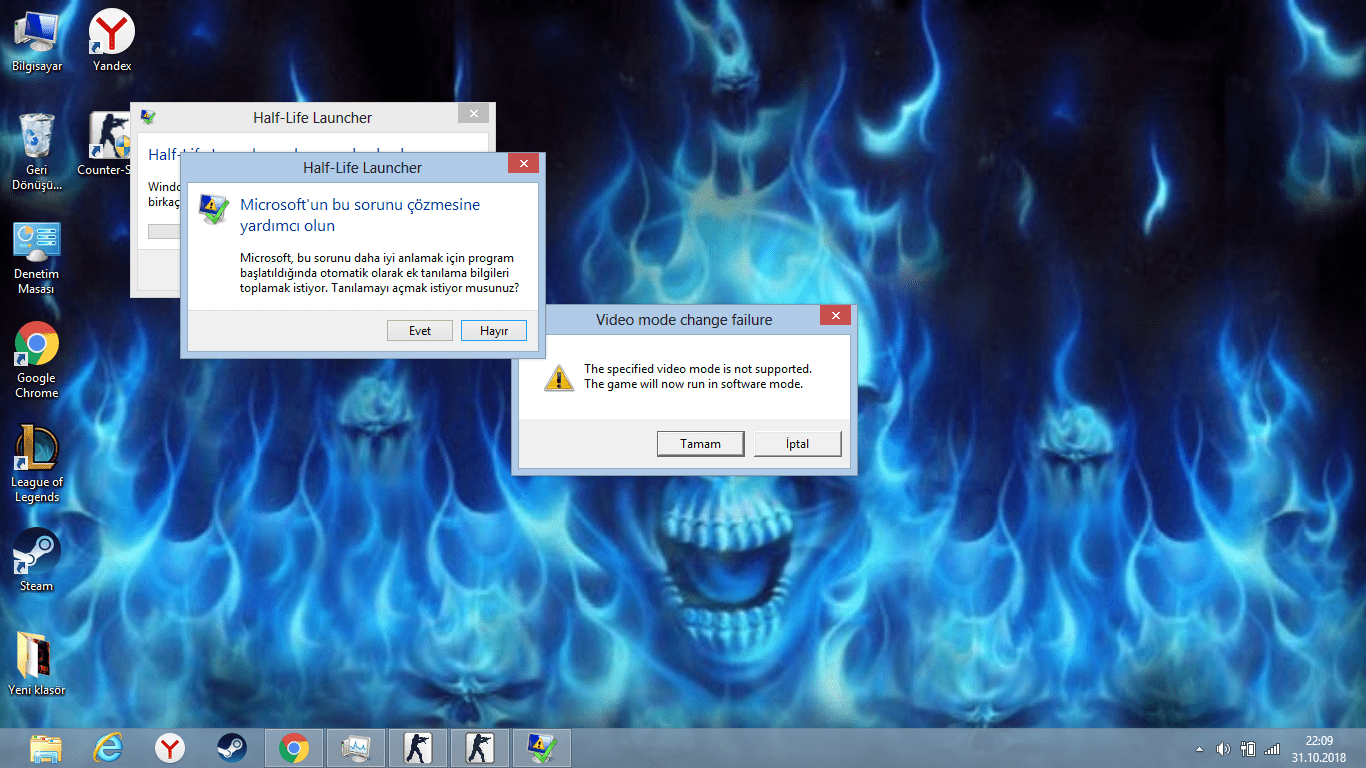1366x768 pixels.
Task: Close the background Half-Life Launcher window
Action: (x=473, y=113)
